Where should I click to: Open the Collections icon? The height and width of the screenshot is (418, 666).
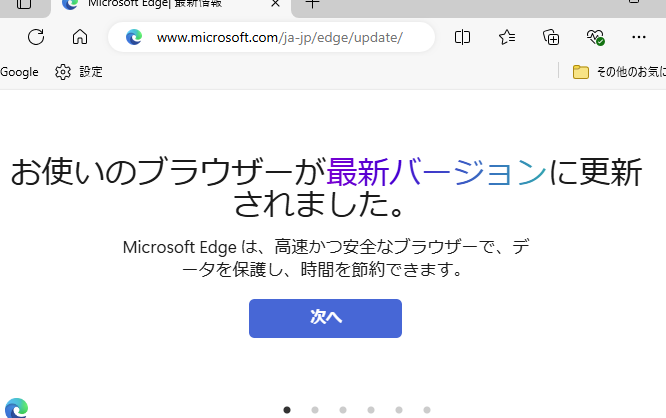coord(551,38)
